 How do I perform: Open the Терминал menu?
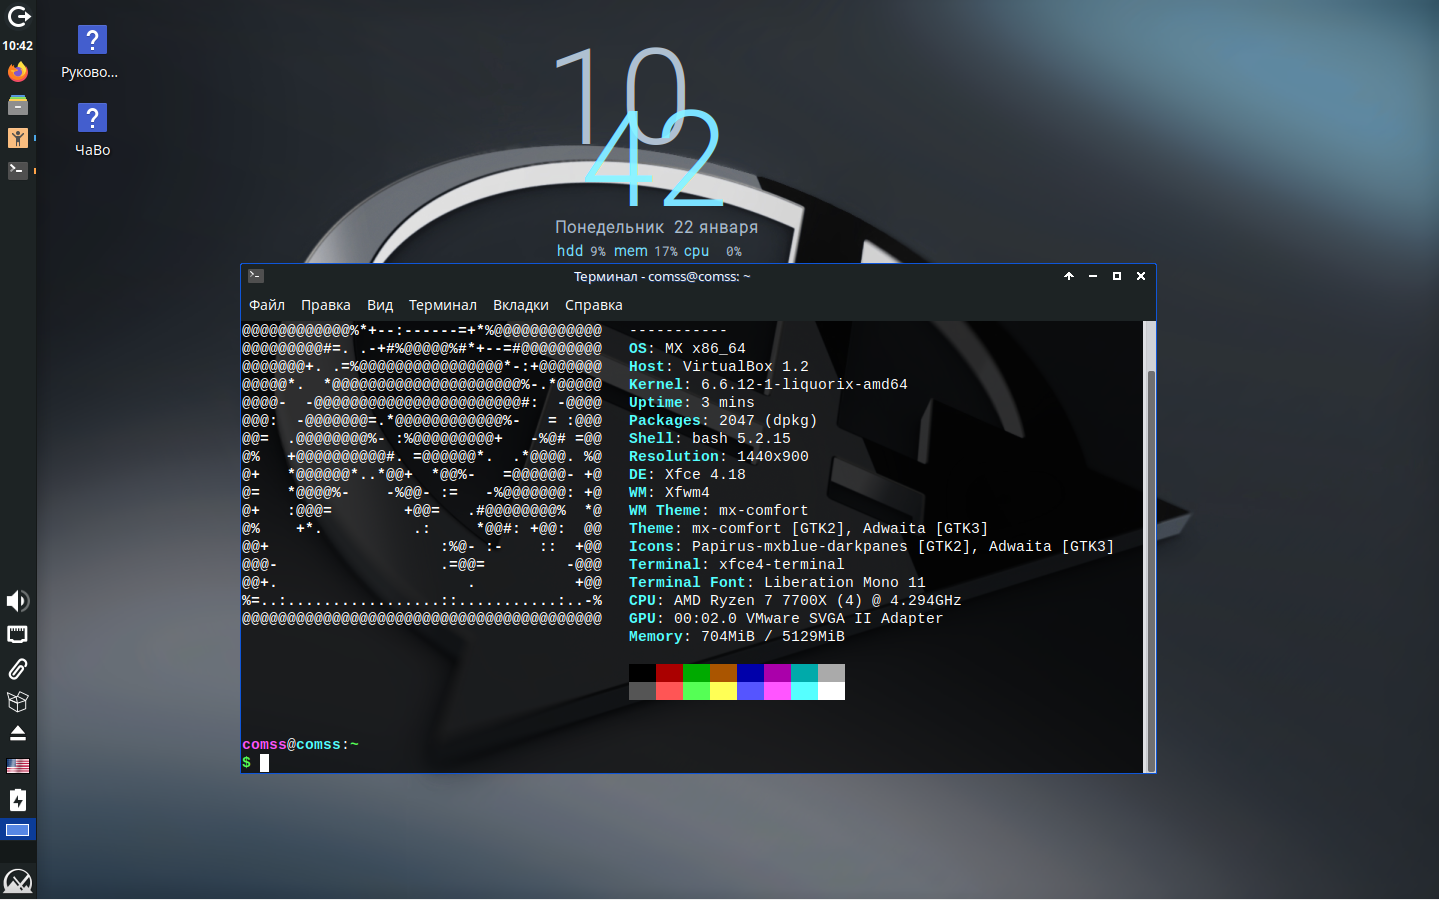[443, 305]
